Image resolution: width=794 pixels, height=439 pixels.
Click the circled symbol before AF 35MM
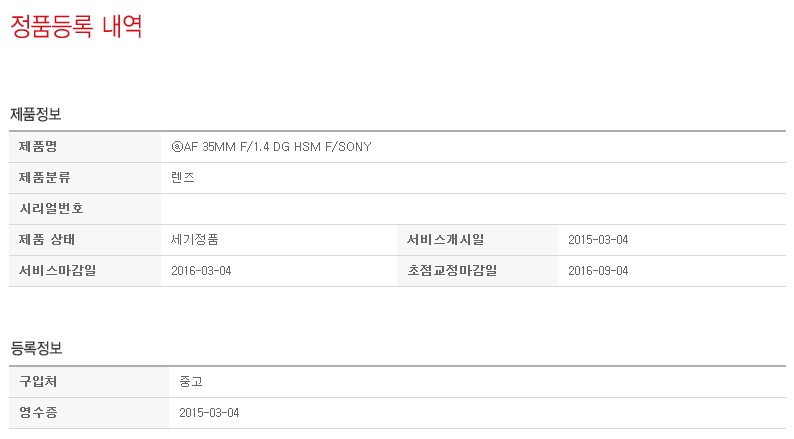pos(177,147)
